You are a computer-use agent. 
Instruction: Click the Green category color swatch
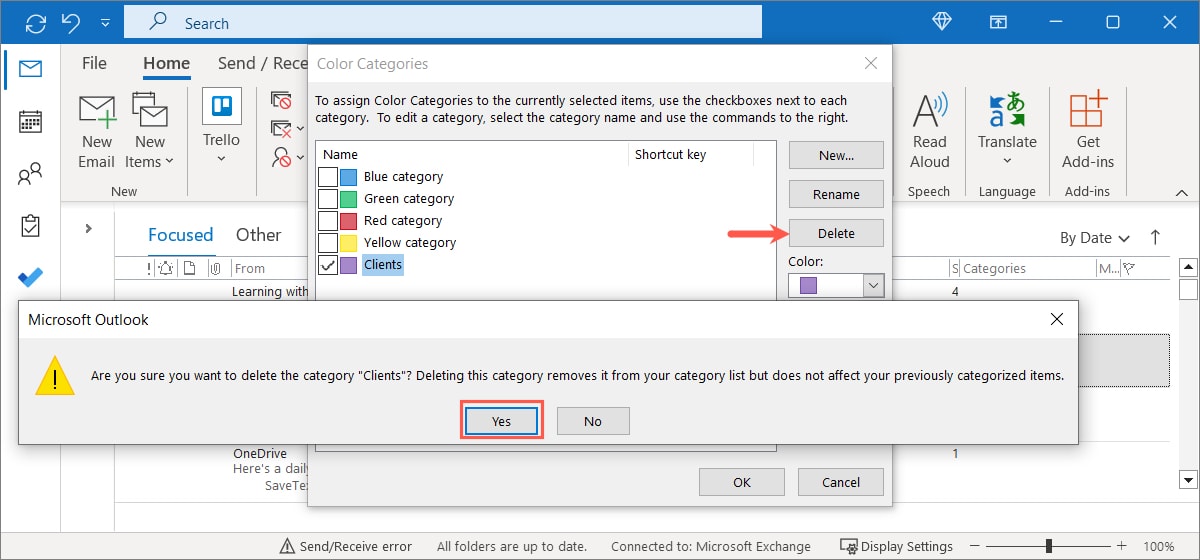coord(349,199)
